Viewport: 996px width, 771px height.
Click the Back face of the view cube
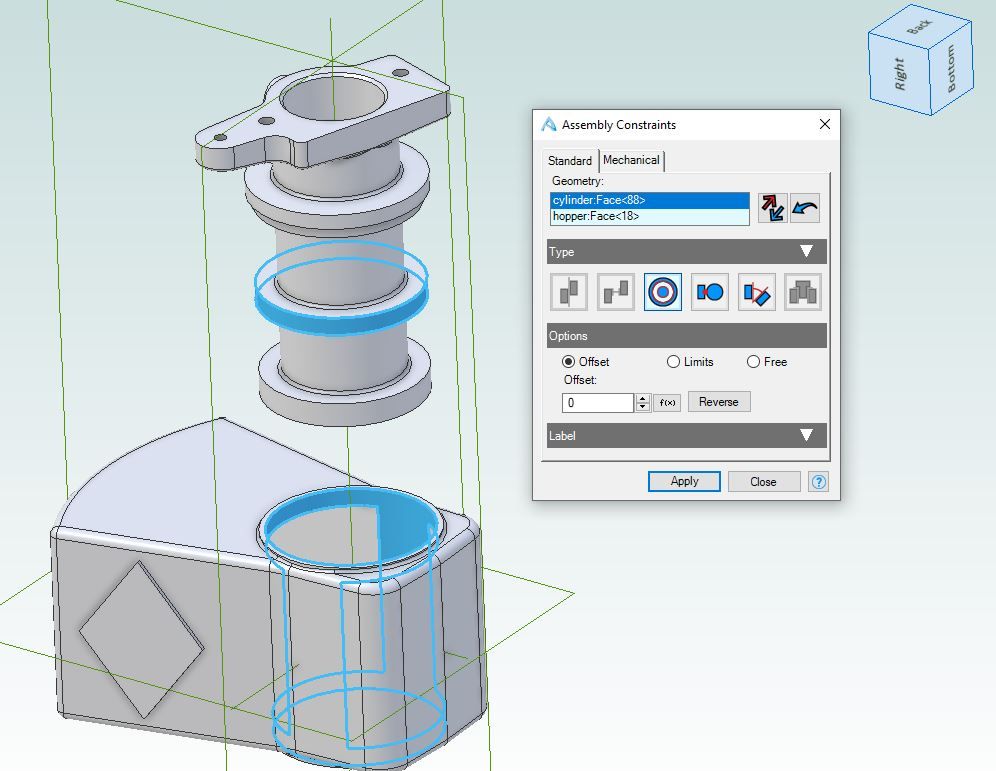pyautogui.click(x=919, y=26)
